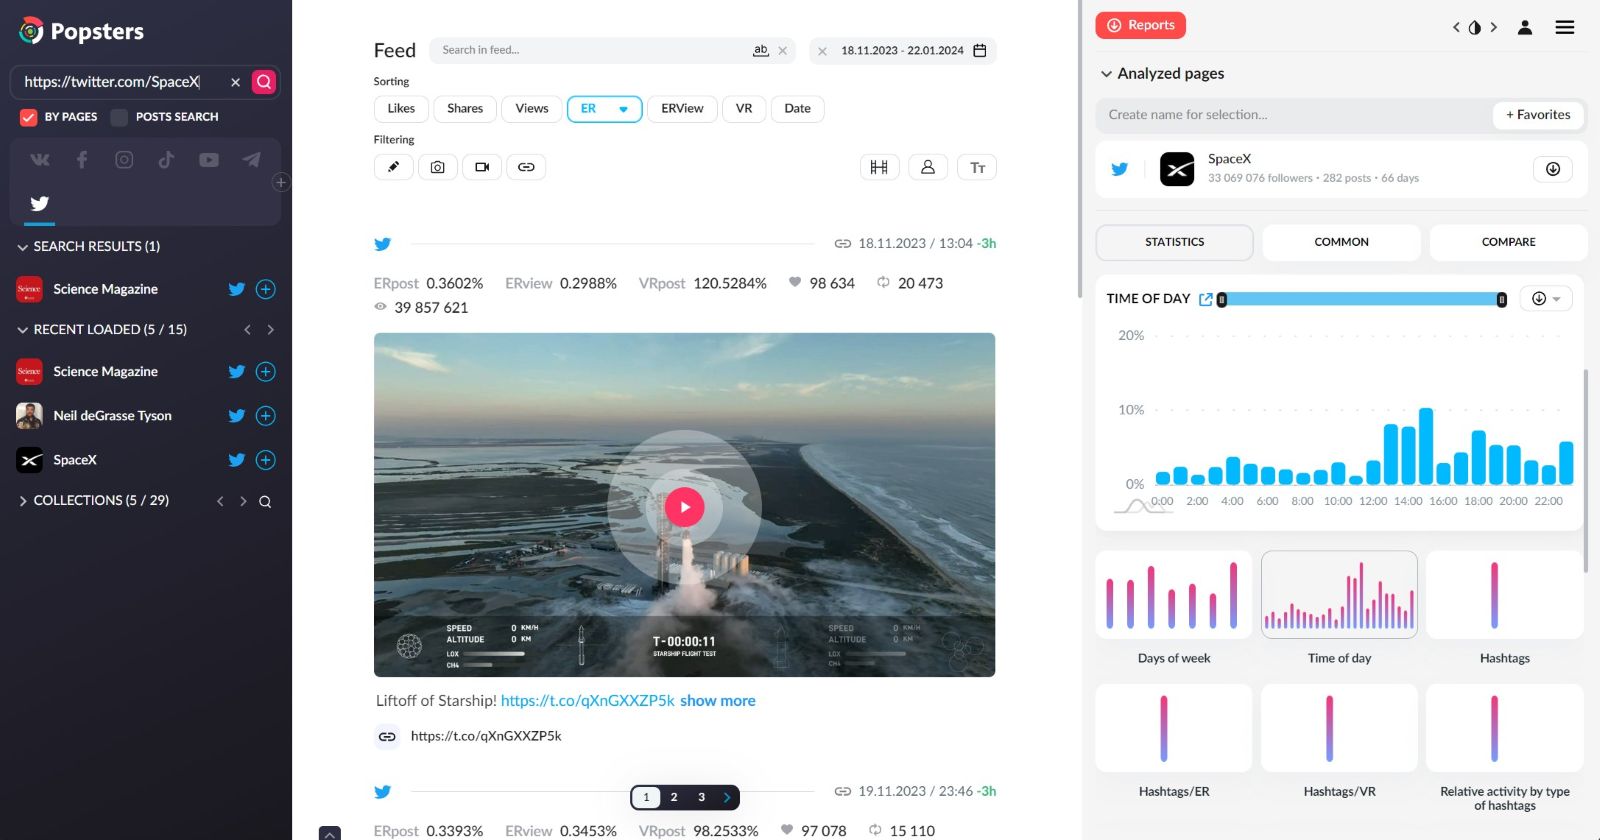Go to previous recent loaded page
The height and width of the screenshot is (840, 1600).
(248, 330)
